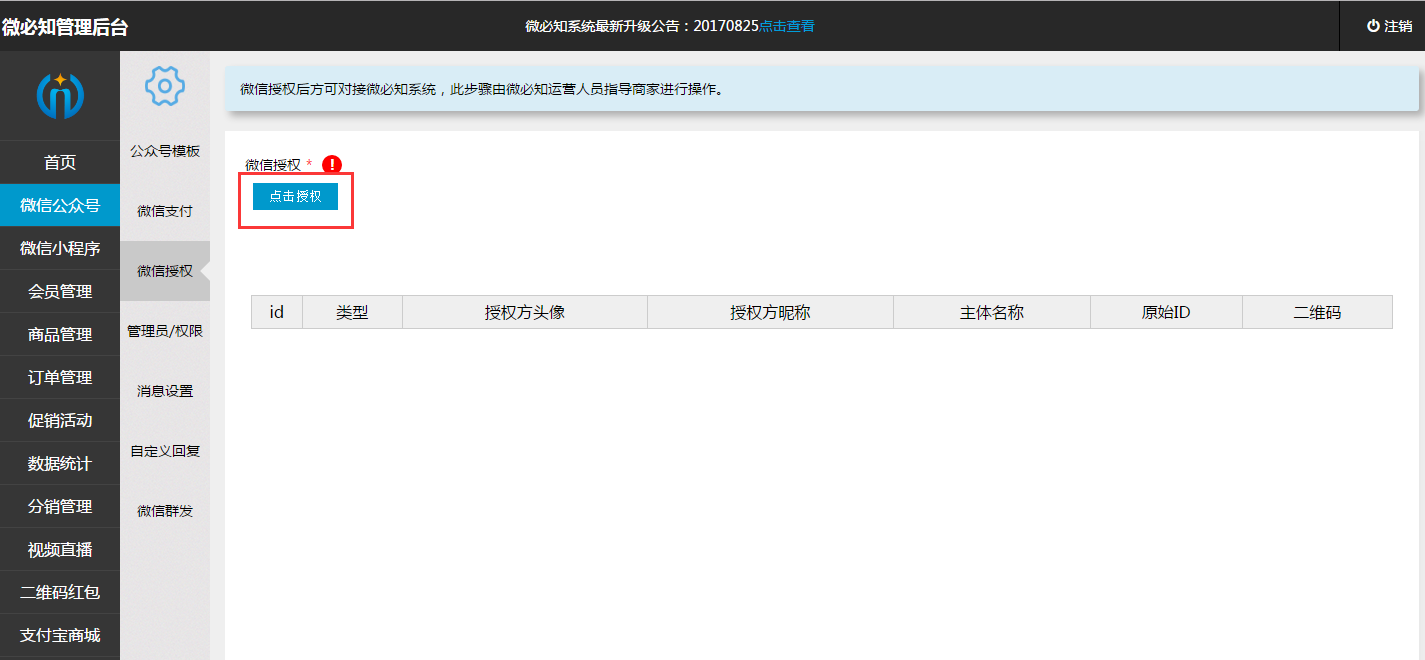Viewport: 1425px width, 660px height.
Task: Click the id column header
Action: 277,312
